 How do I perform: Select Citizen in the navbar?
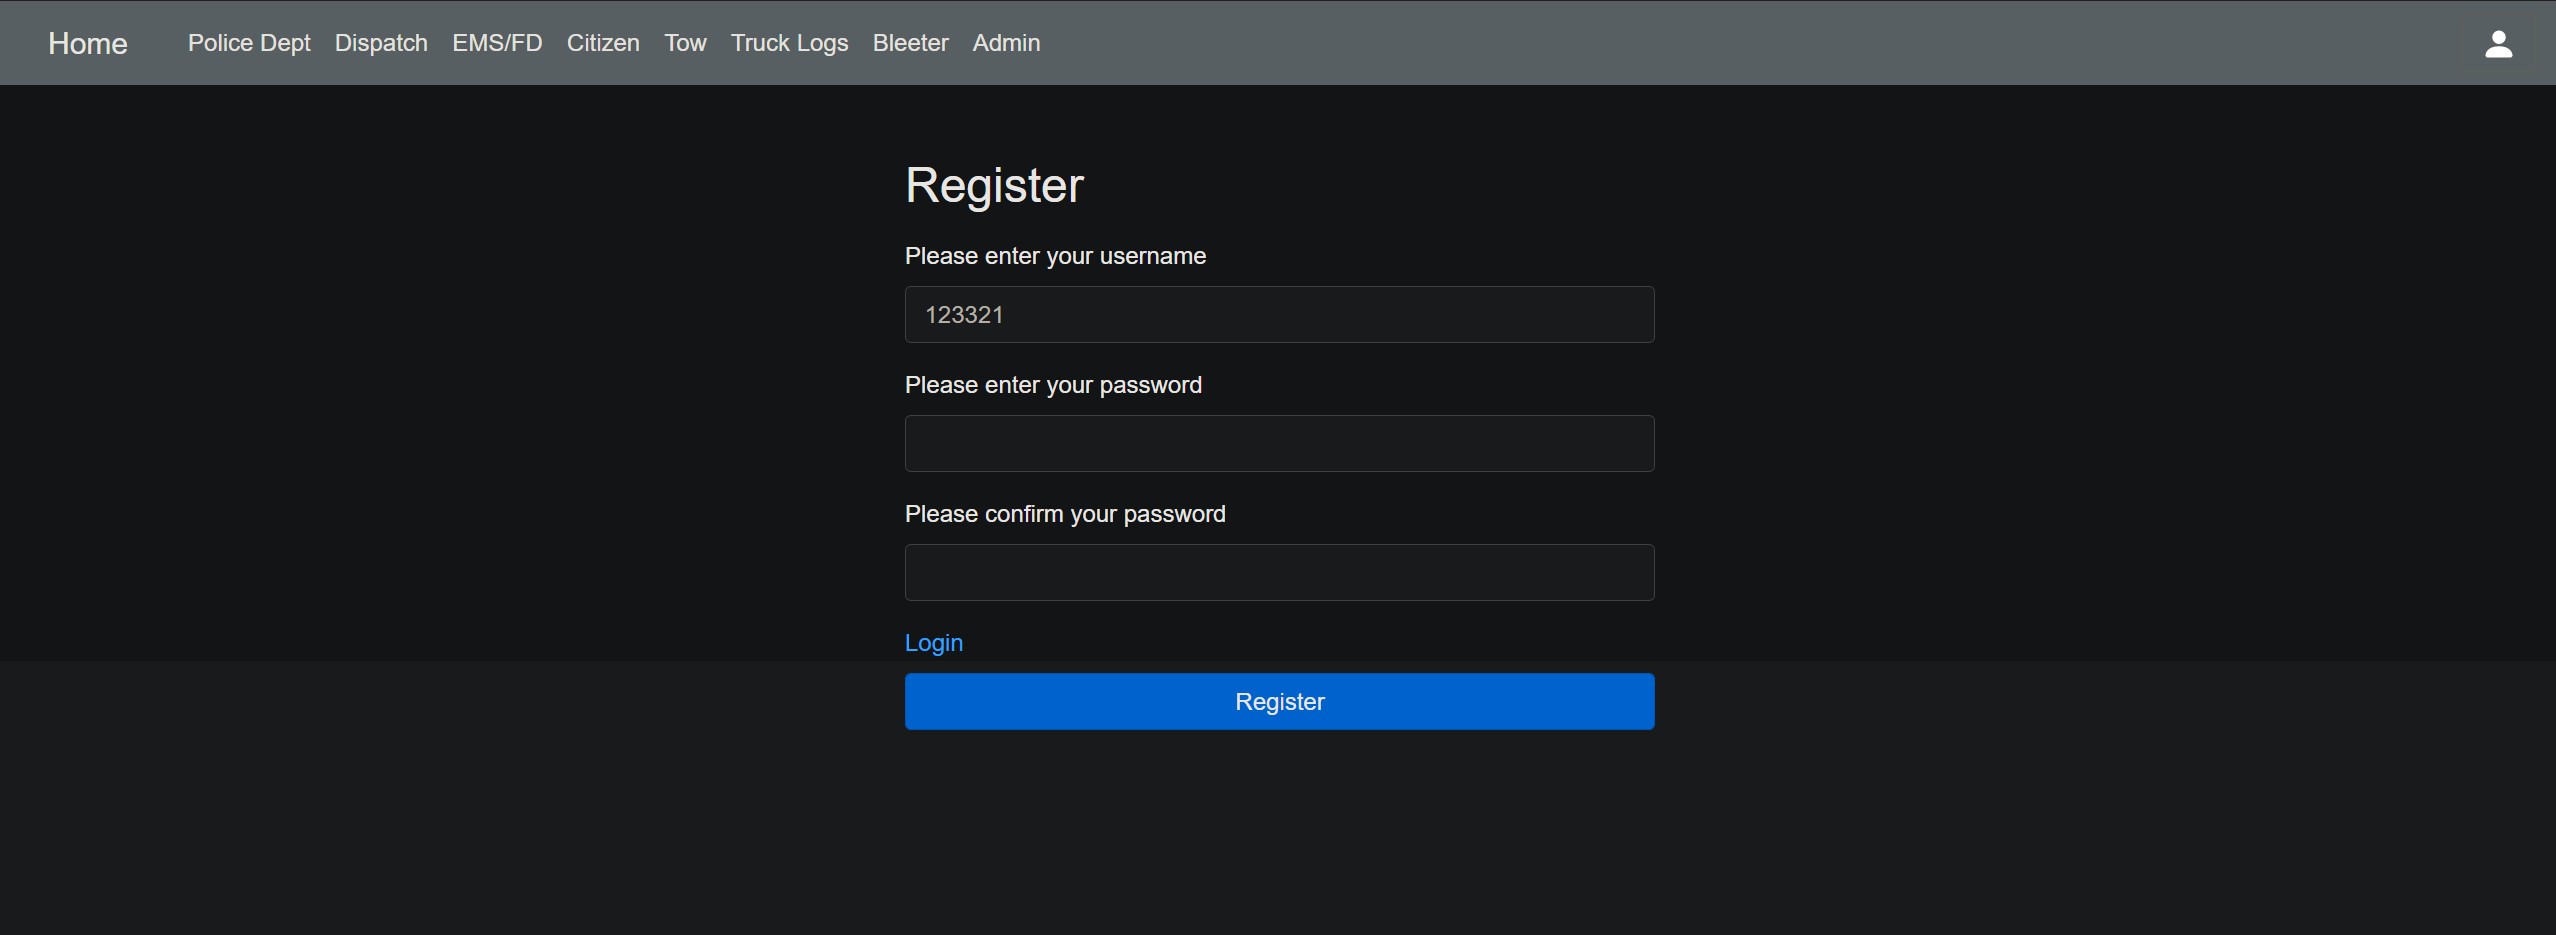point(603,43)
